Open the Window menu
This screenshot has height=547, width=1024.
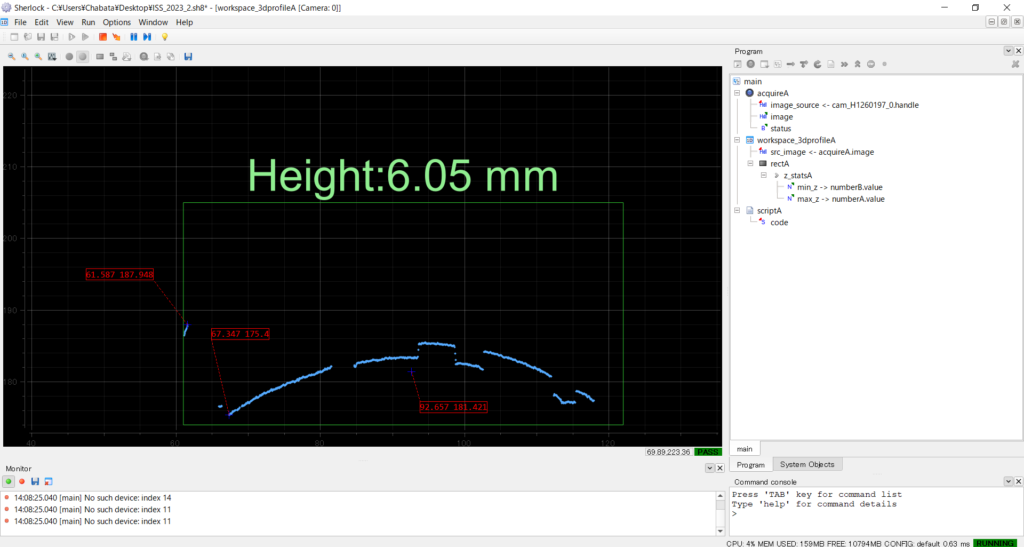click(153, 22)
